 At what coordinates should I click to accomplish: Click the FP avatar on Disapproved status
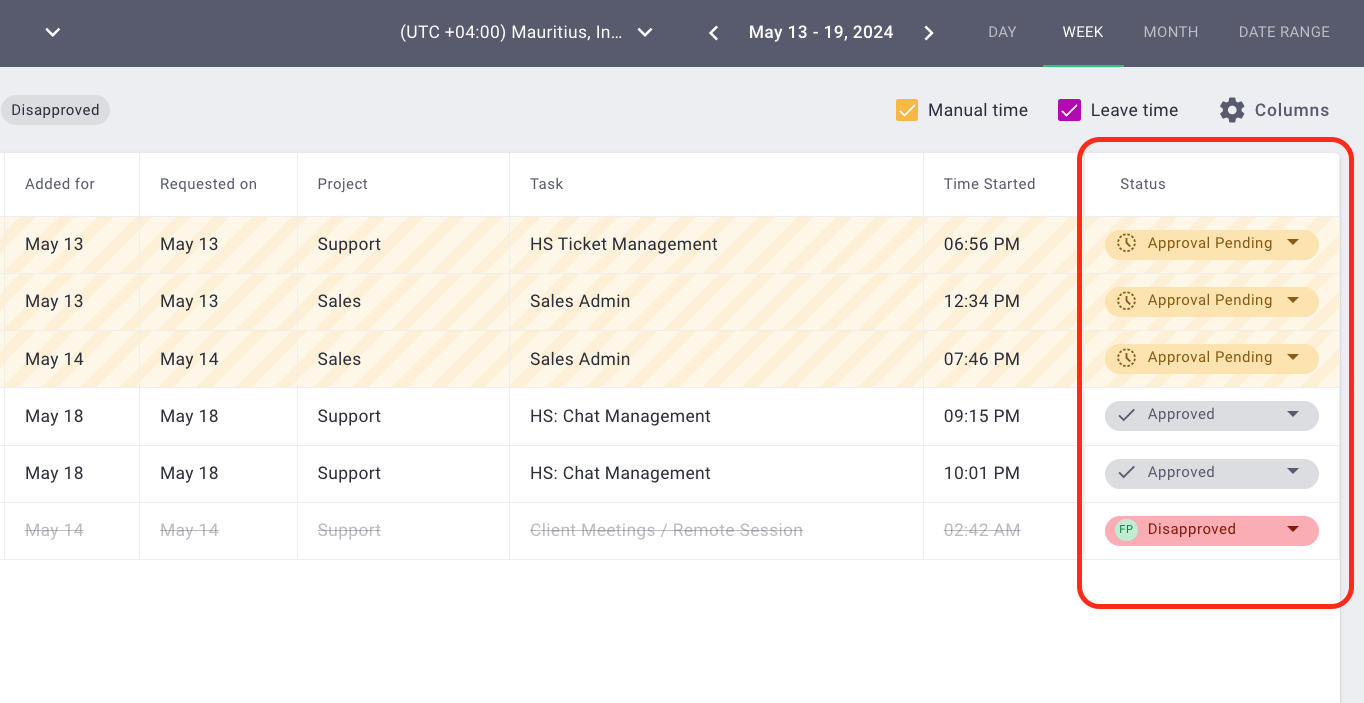pos(1127,530)
